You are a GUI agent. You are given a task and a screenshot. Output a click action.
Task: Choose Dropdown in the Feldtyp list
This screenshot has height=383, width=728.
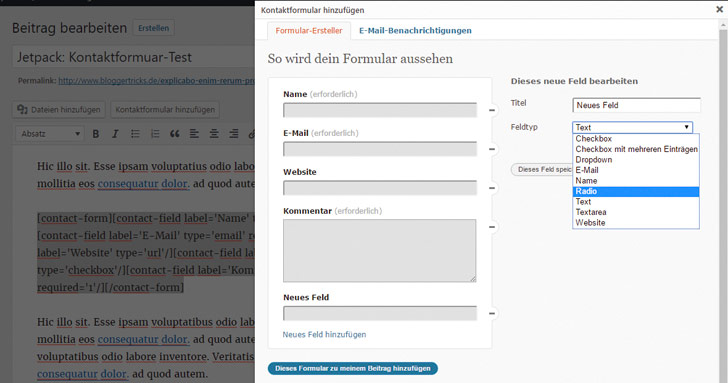(x=636, y=160)
